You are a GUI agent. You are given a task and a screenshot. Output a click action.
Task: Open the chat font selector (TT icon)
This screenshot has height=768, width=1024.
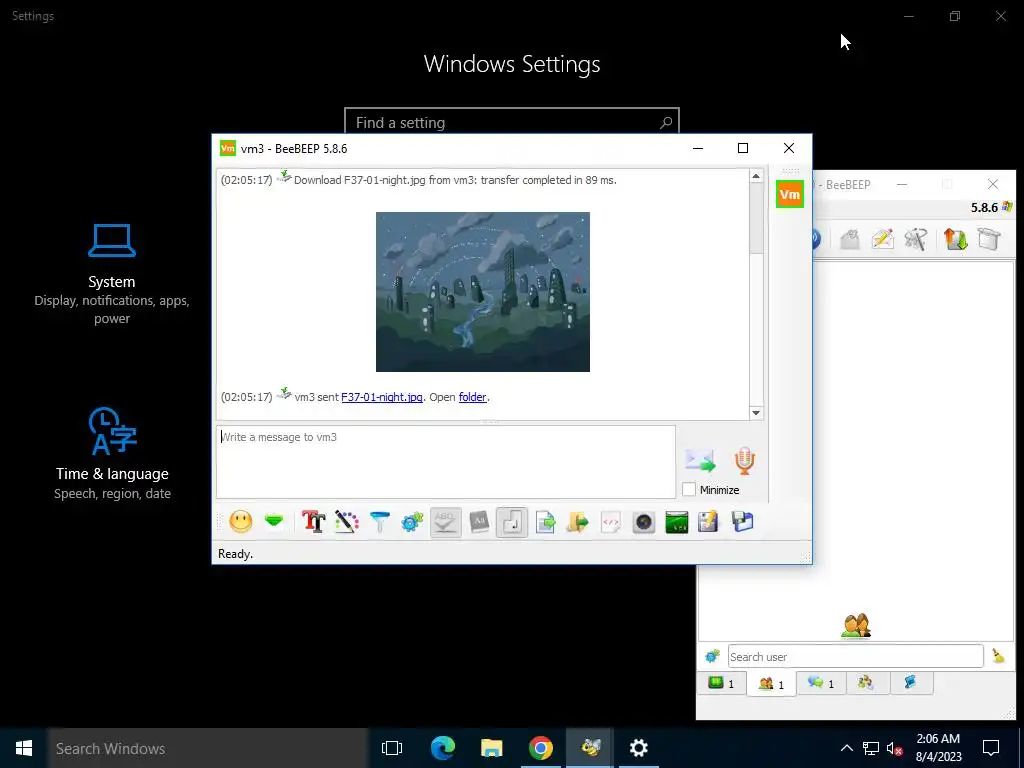[x=313, y=522]
